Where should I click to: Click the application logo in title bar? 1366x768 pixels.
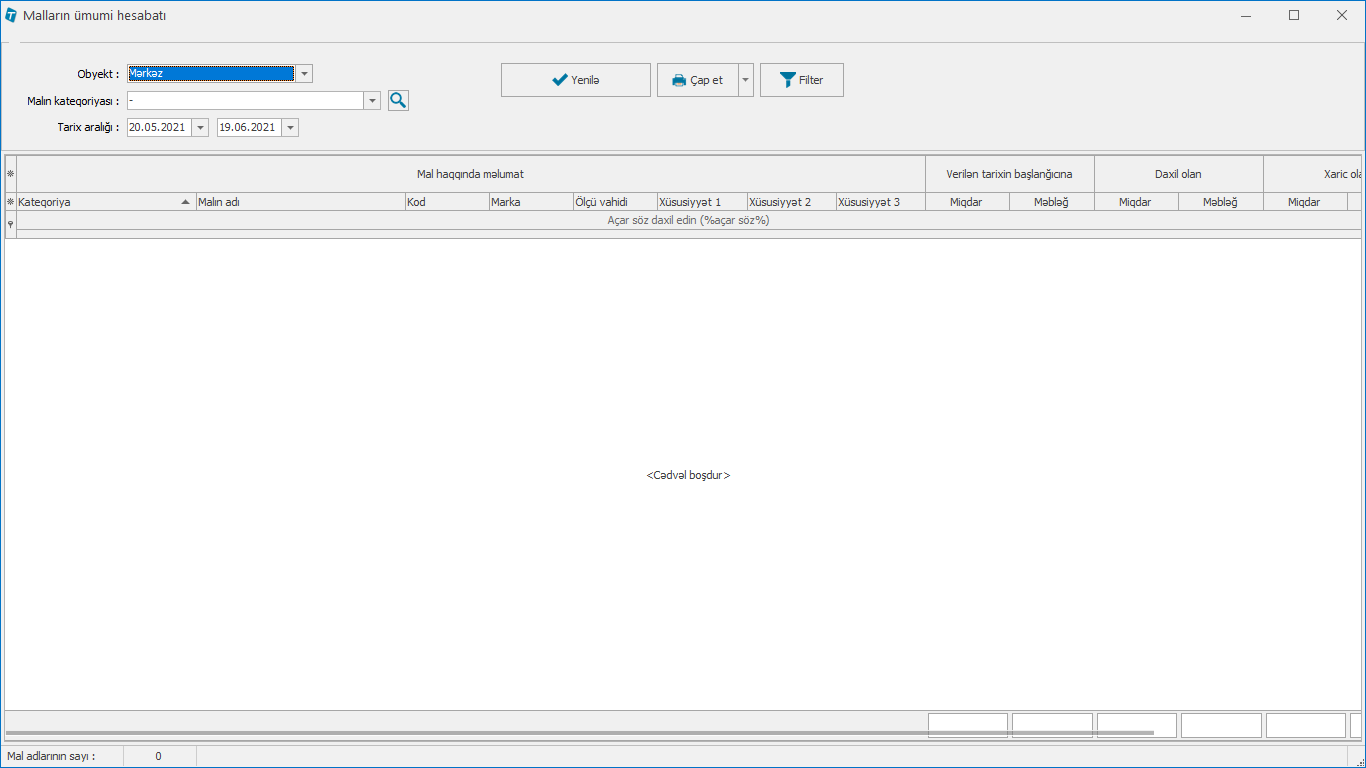click(11, 15)
